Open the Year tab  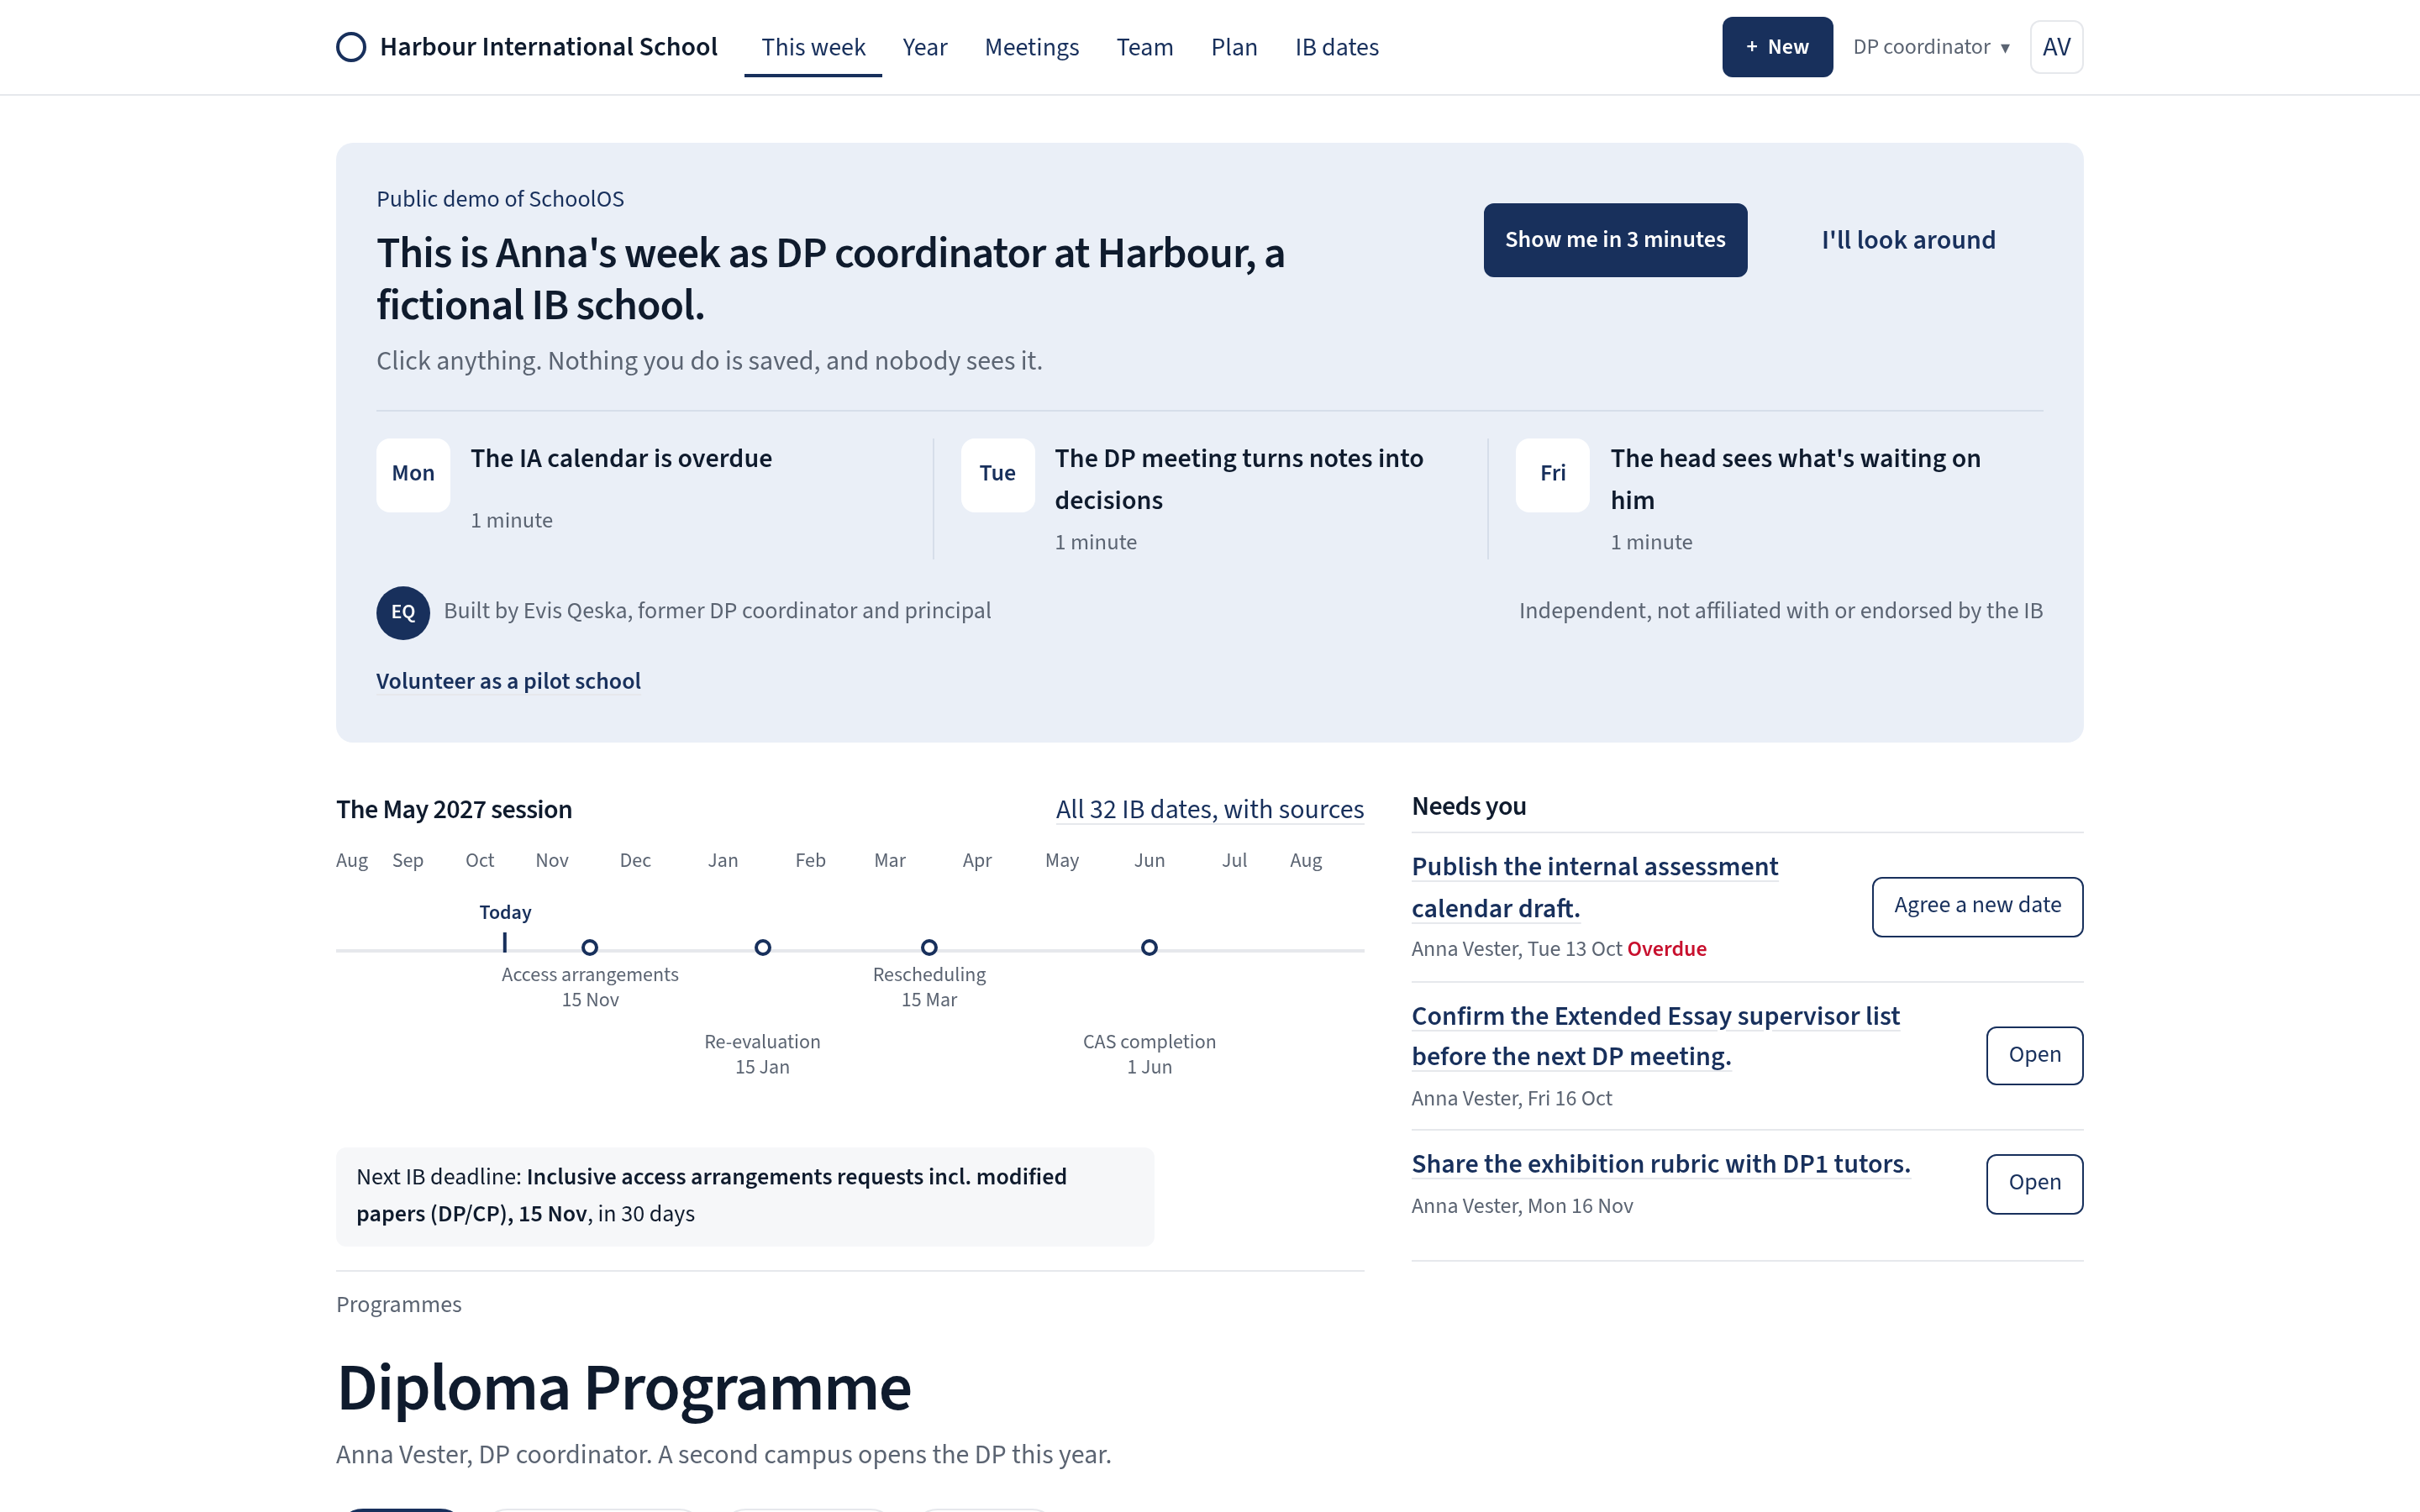925,47
